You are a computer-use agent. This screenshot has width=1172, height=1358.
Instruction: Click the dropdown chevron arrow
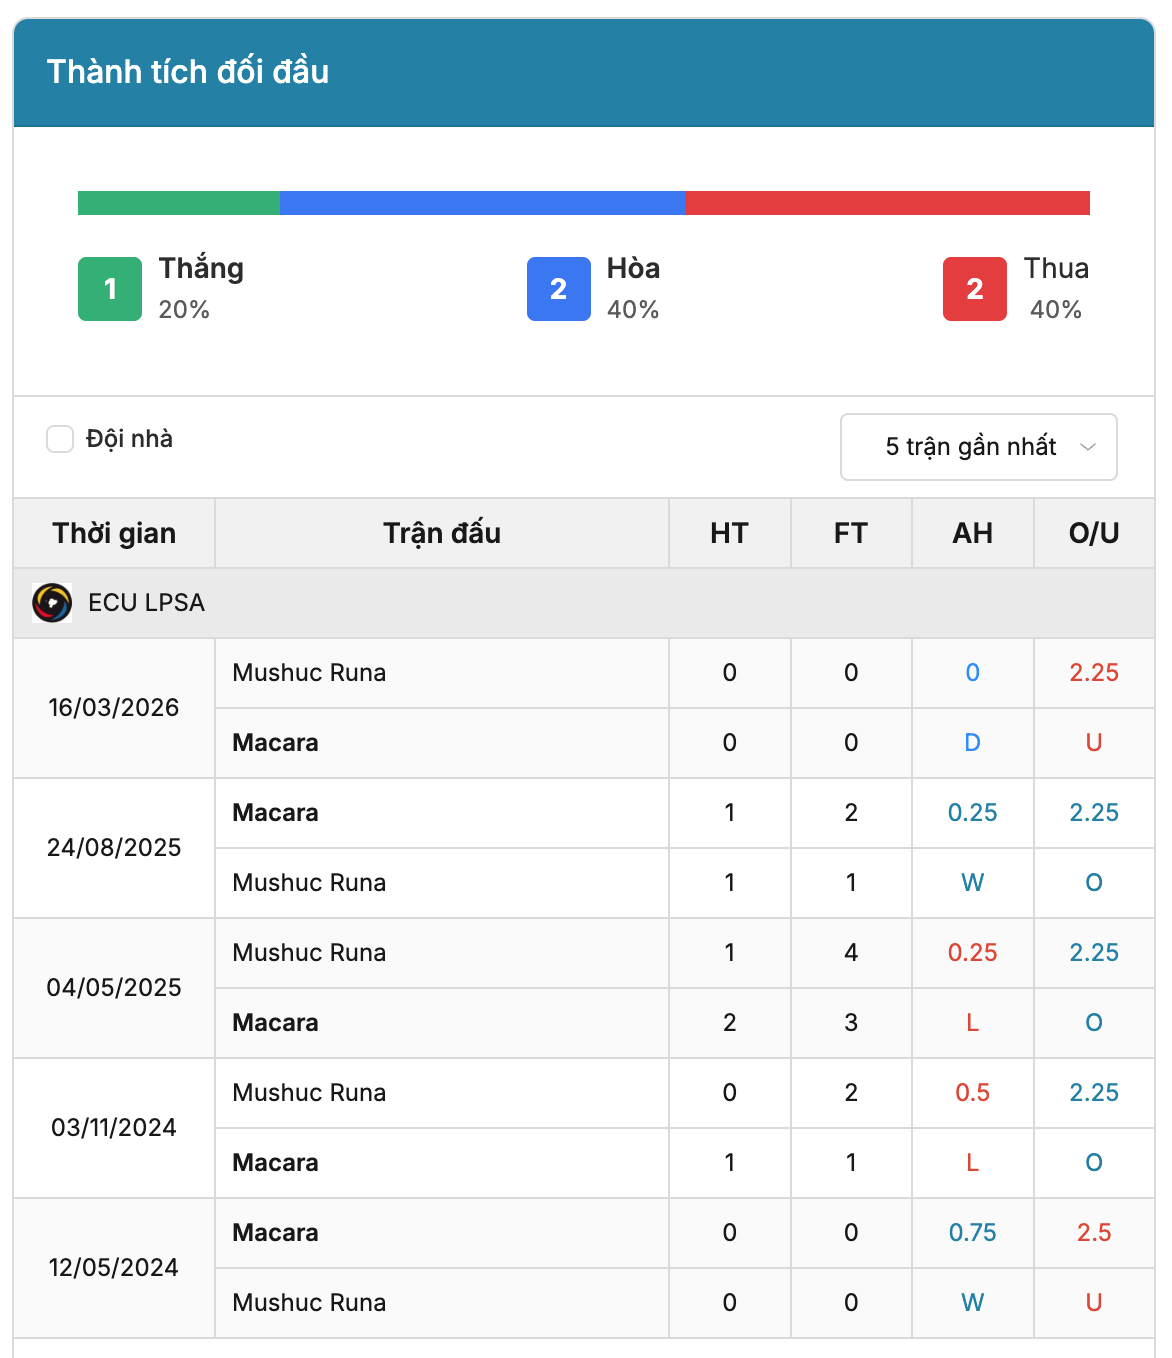point(1088,447)
